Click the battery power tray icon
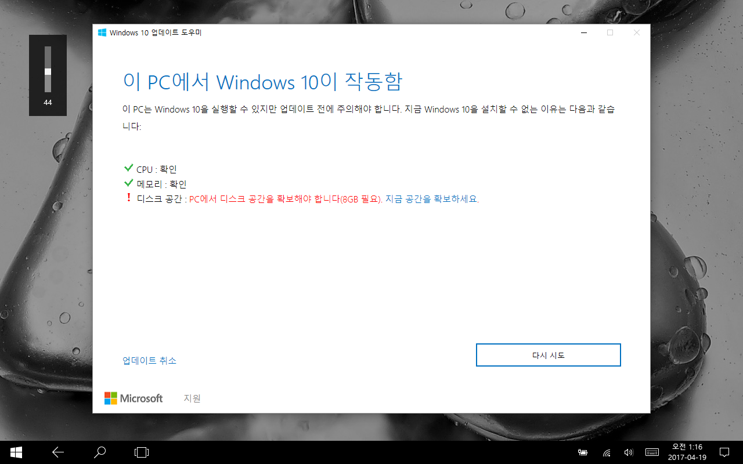 583,453
